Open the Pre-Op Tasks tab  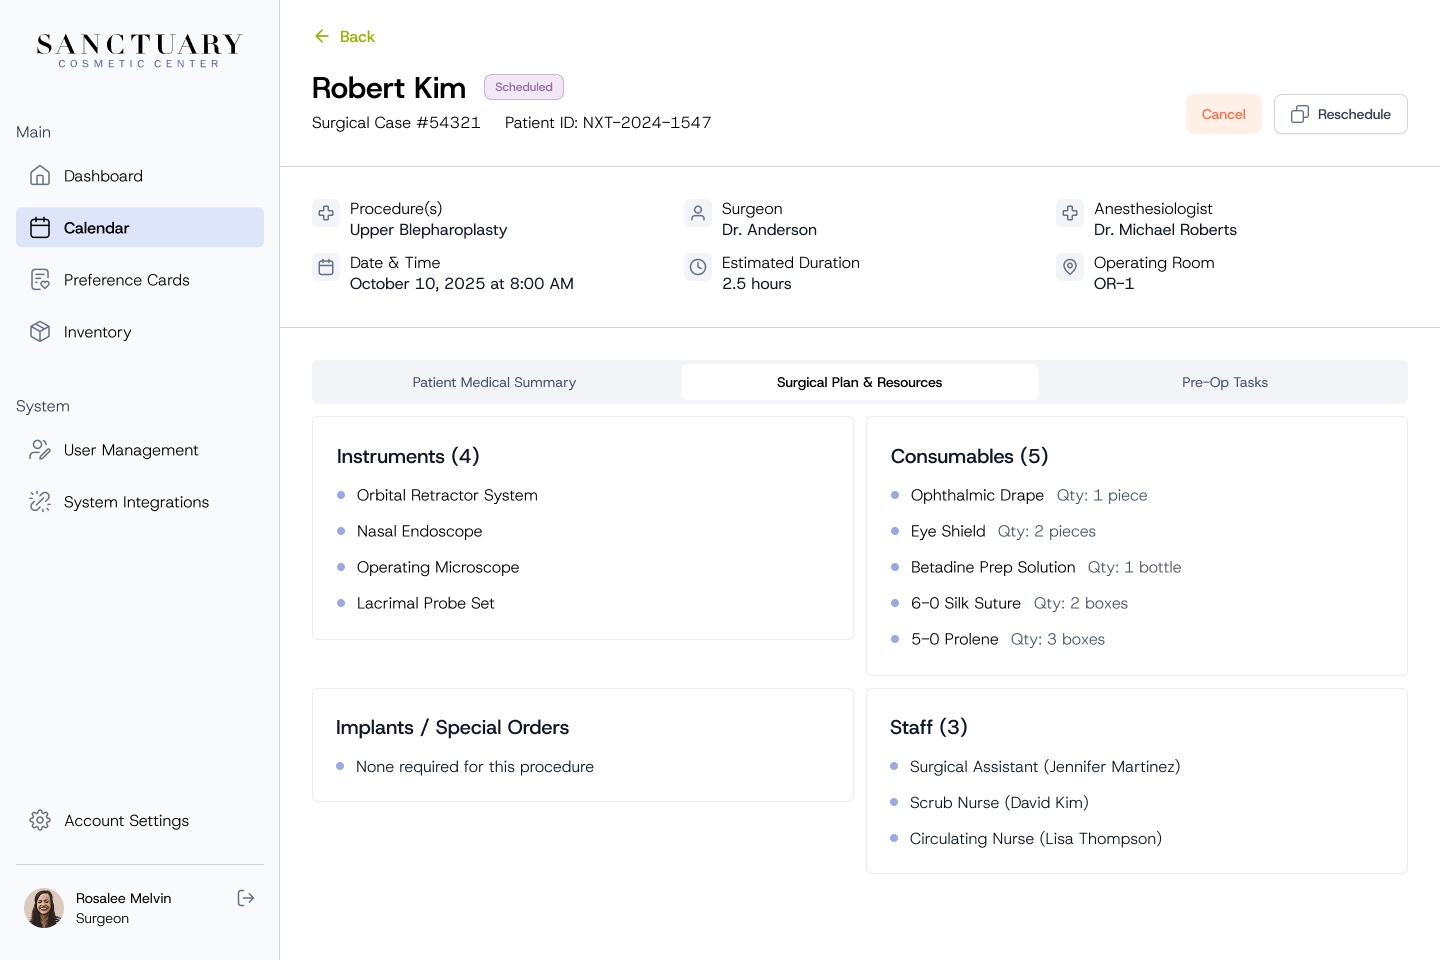1225,382
